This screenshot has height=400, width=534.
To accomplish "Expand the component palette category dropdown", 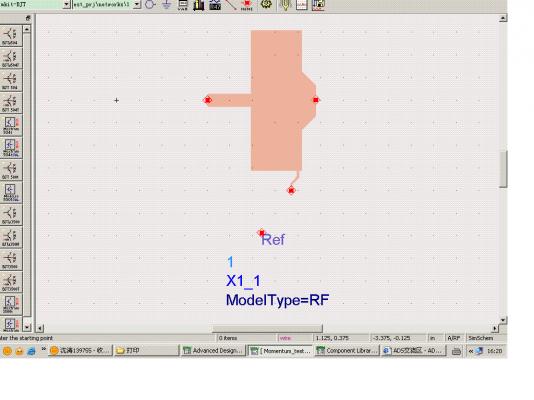I will tap(67, 4).
